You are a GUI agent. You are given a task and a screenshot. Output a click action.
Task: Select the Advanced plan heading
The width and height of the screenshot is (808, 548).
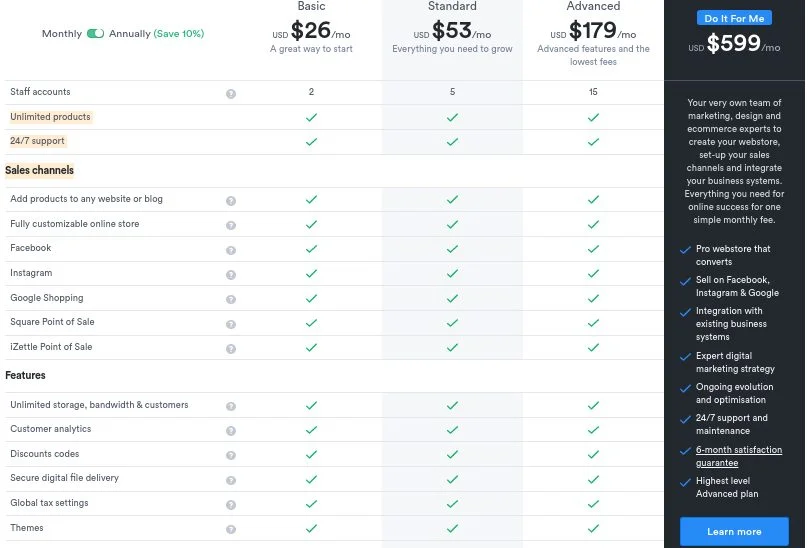[x=593, y=6]
